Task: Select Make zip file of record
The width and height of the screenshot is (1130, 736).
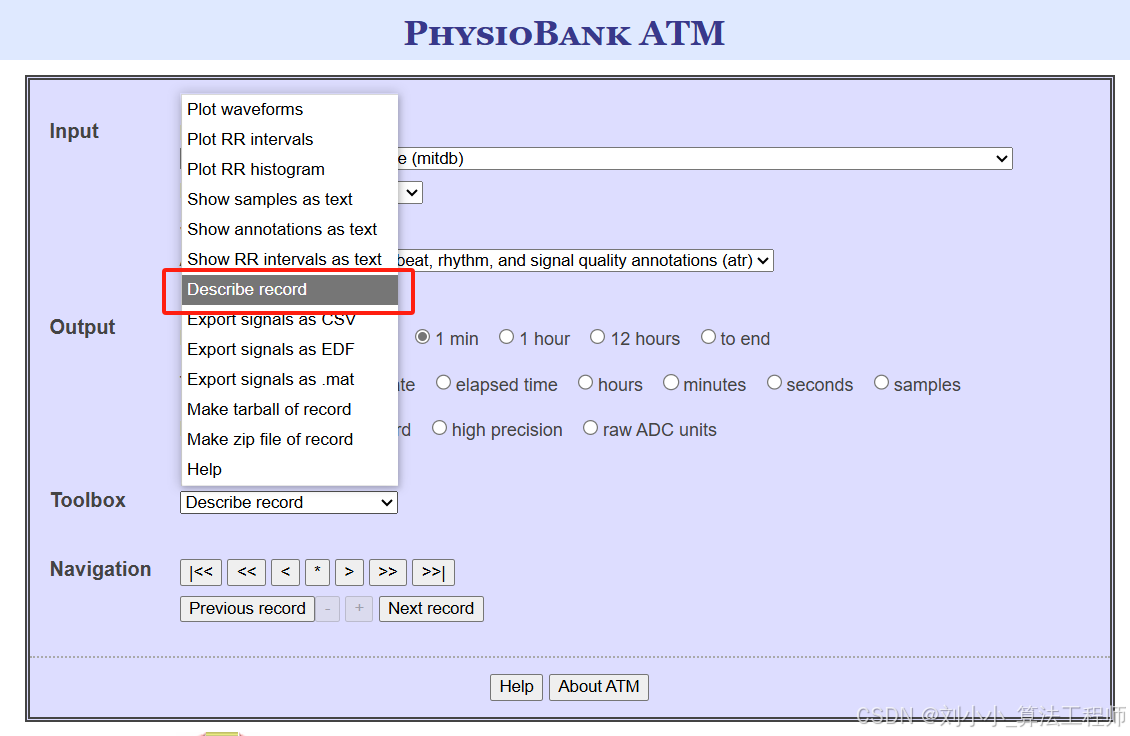Action: [289, 440]
